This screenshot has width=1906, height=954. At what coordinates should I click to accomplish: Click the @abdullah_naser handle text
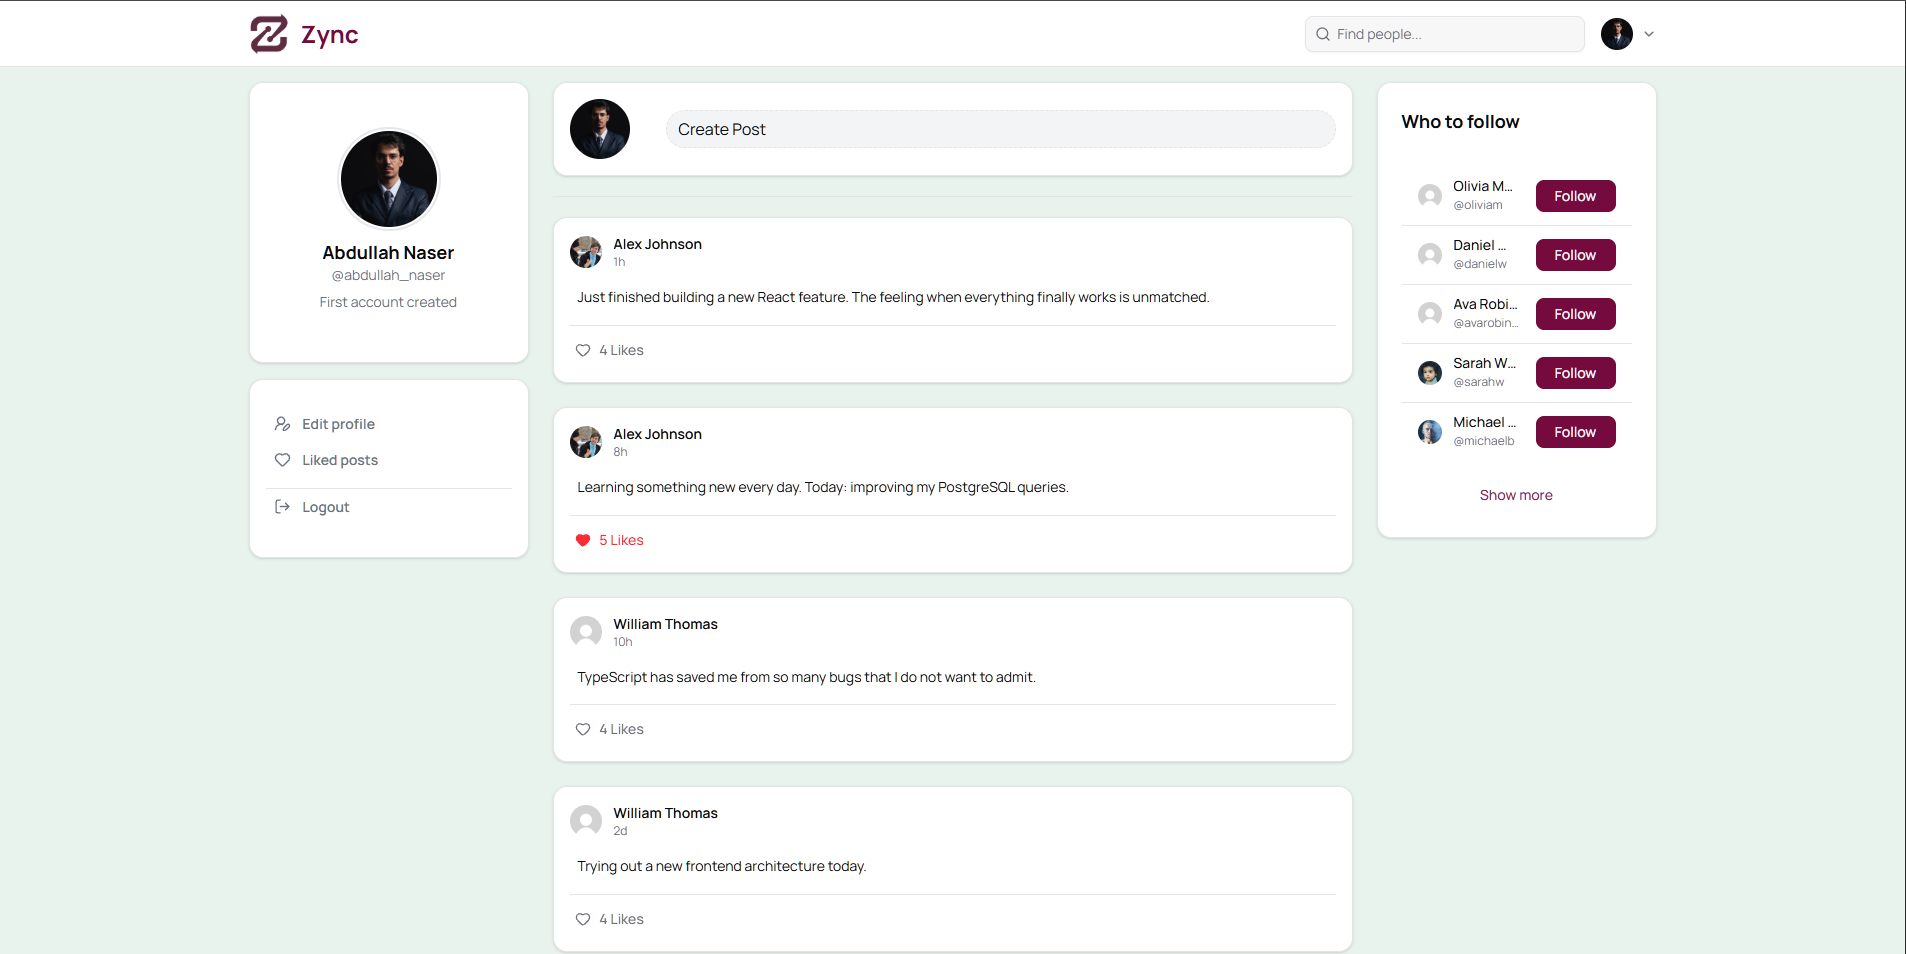point(389,275)
